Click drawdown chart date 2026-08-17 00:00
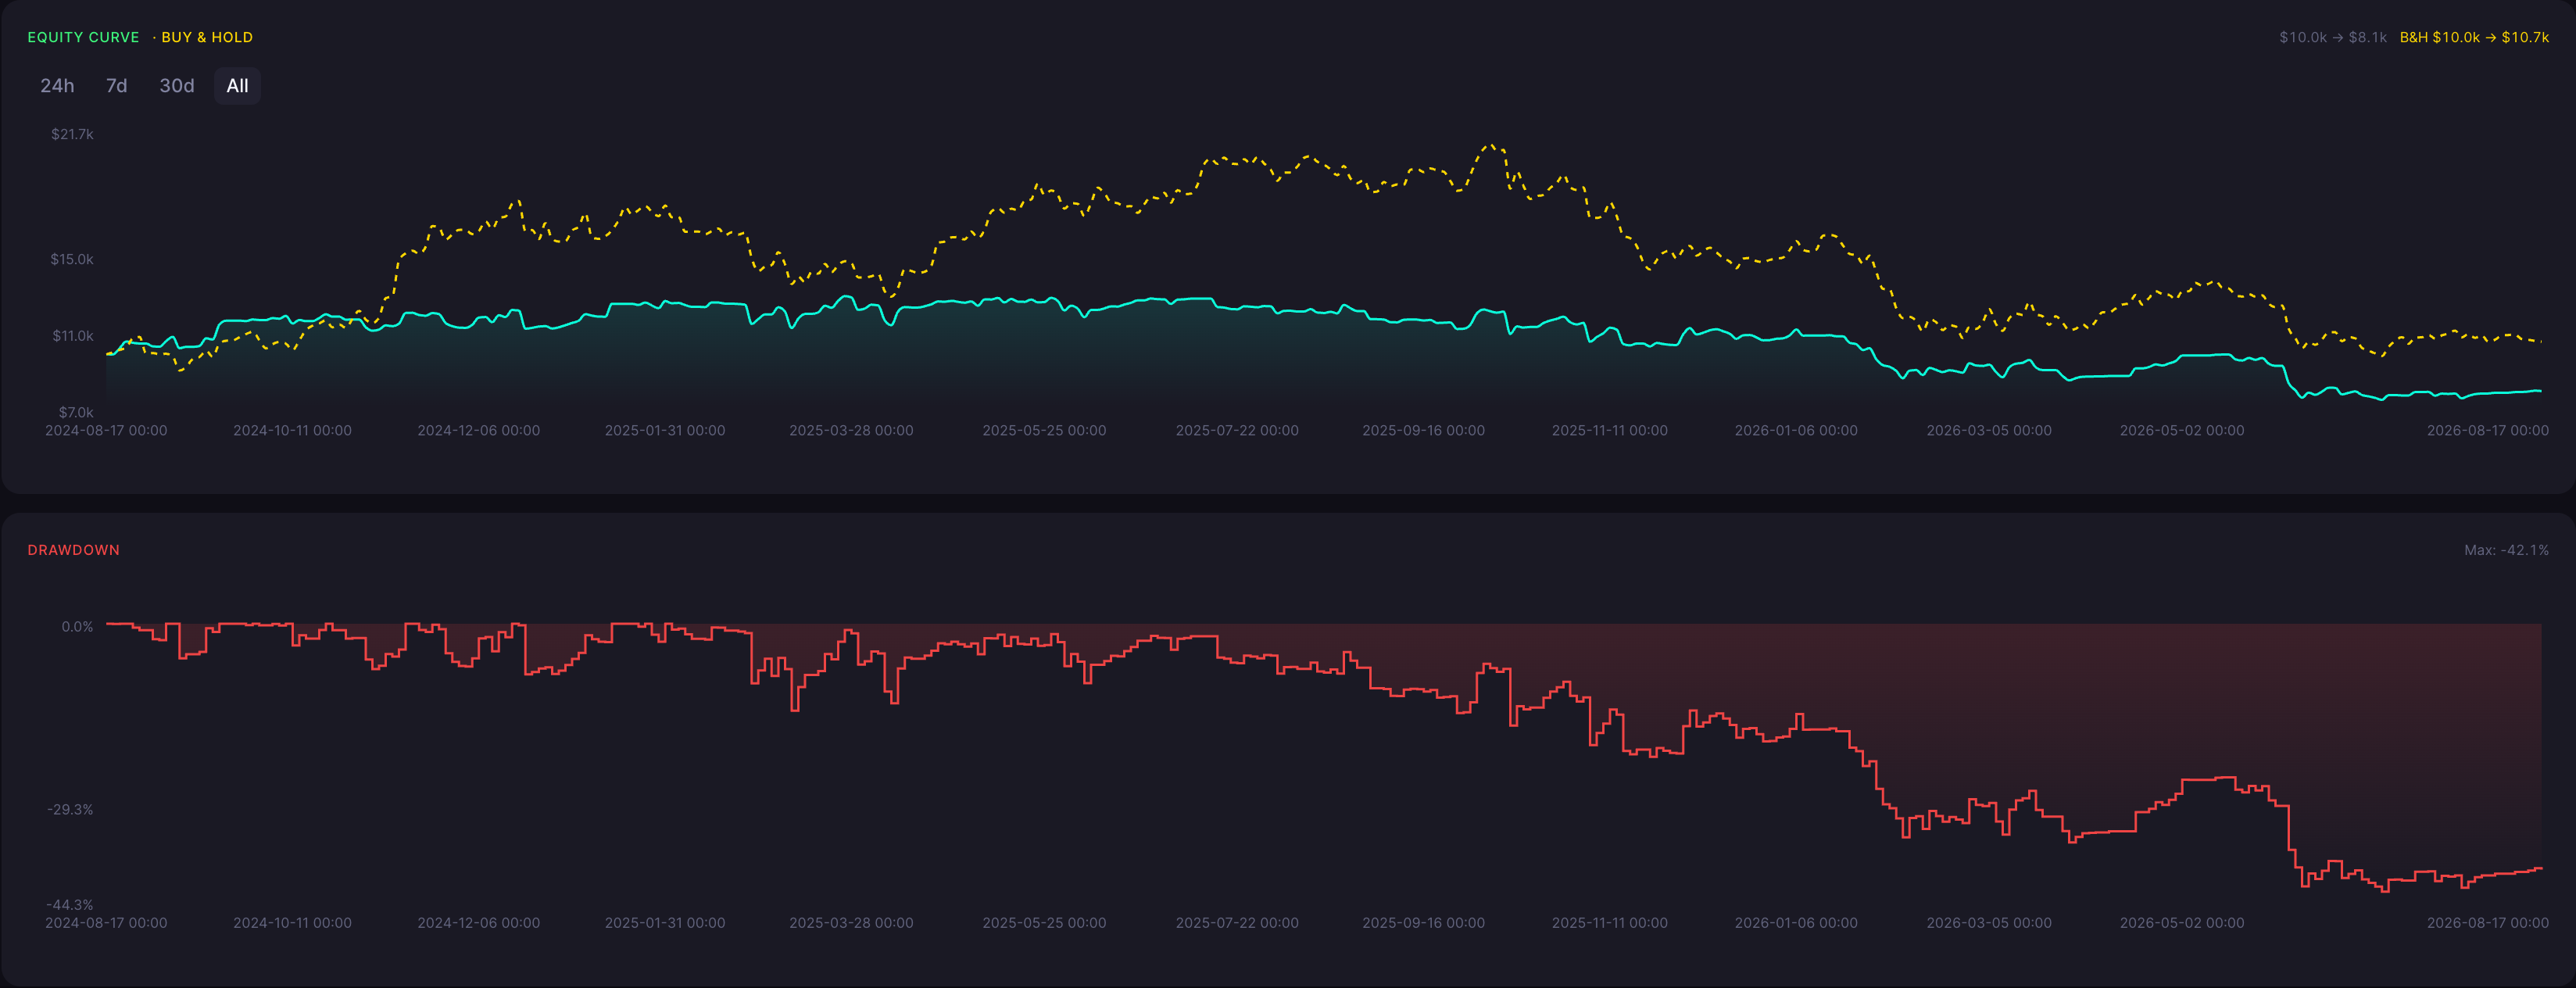2576x988 pixels. pos(2488,923)
